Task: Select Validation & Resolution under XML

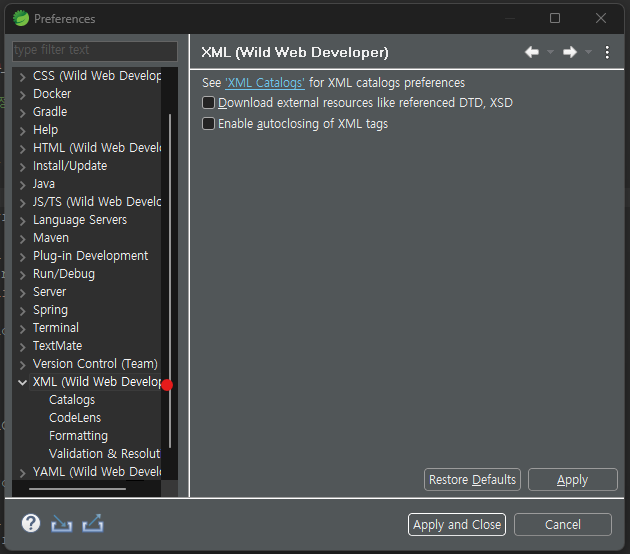Action: tap(104, 454)
